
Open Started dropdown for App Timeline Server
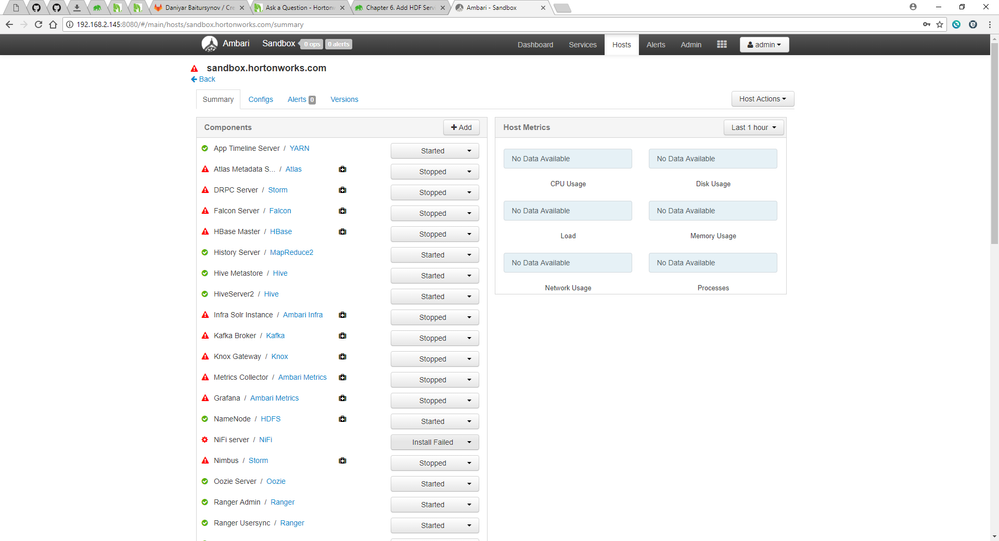click(435, 151)
